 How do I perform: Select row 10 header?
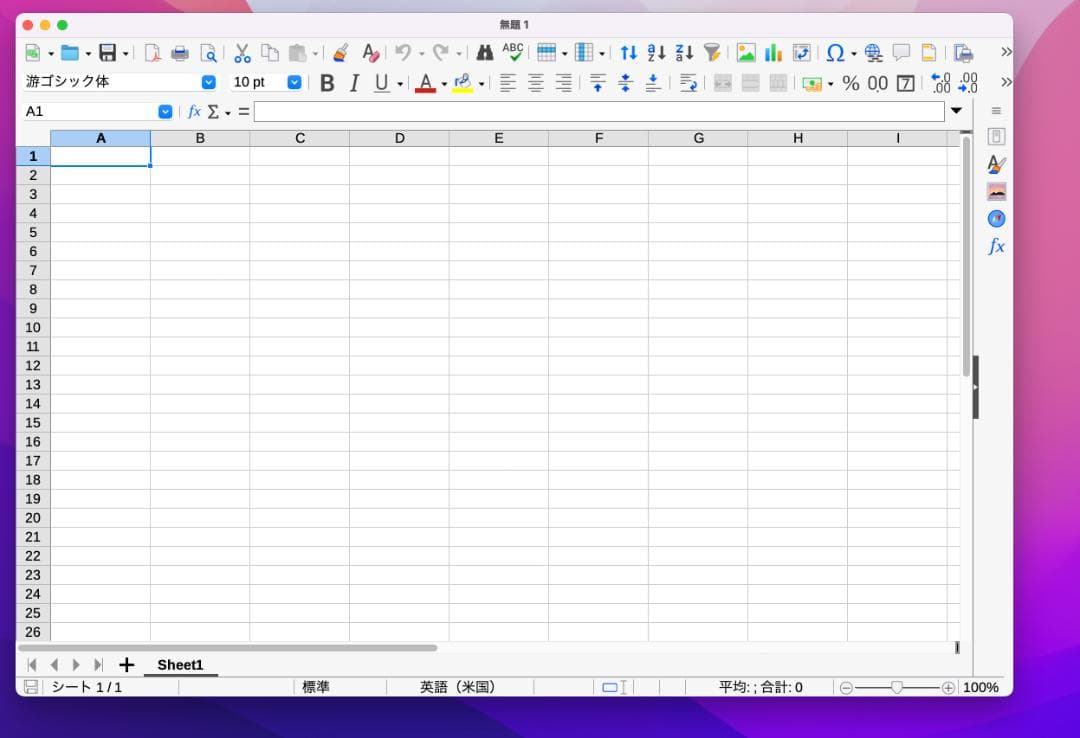tap(33, 327)
